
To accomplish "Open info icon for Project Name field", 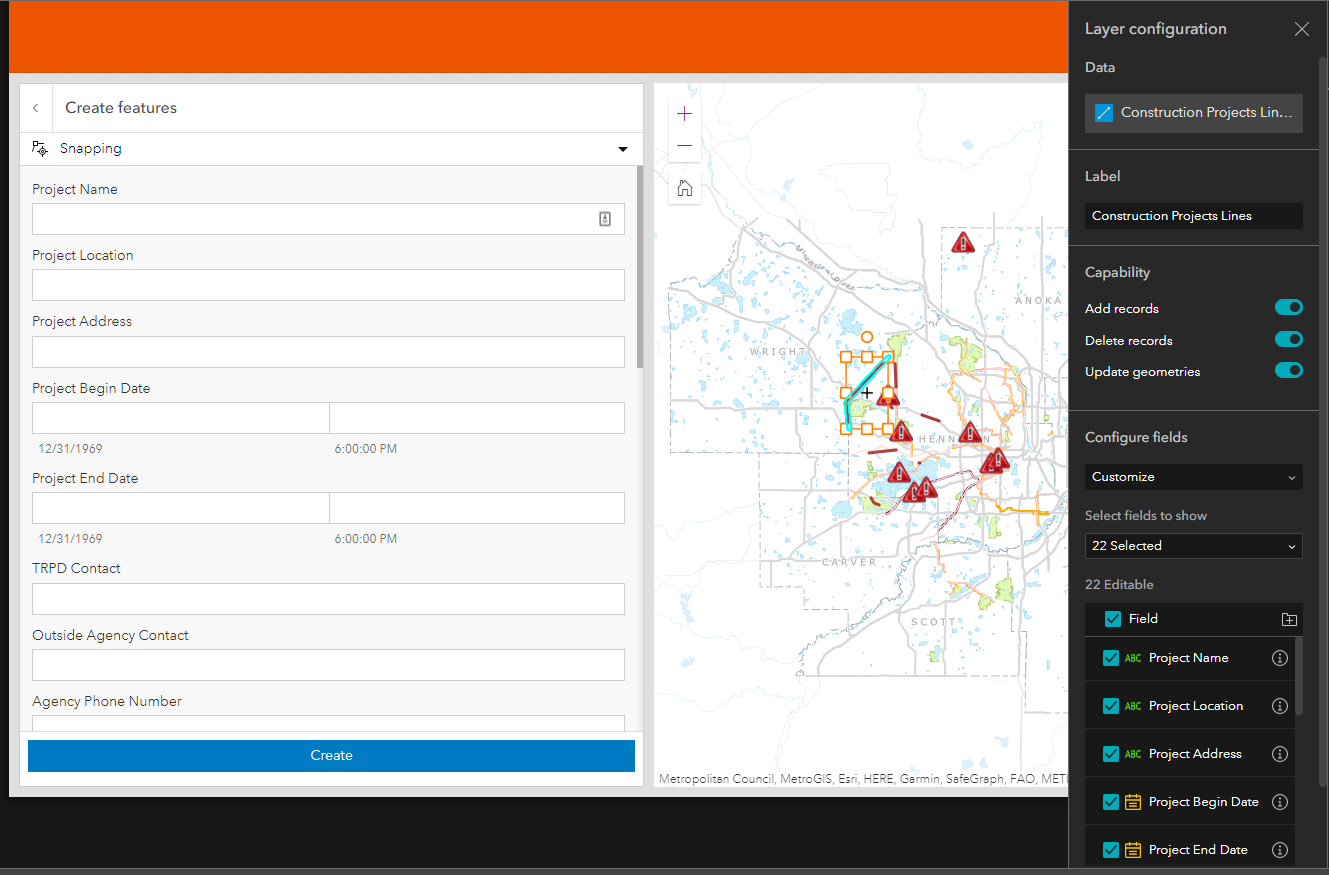I will (x=1279, y=658).
